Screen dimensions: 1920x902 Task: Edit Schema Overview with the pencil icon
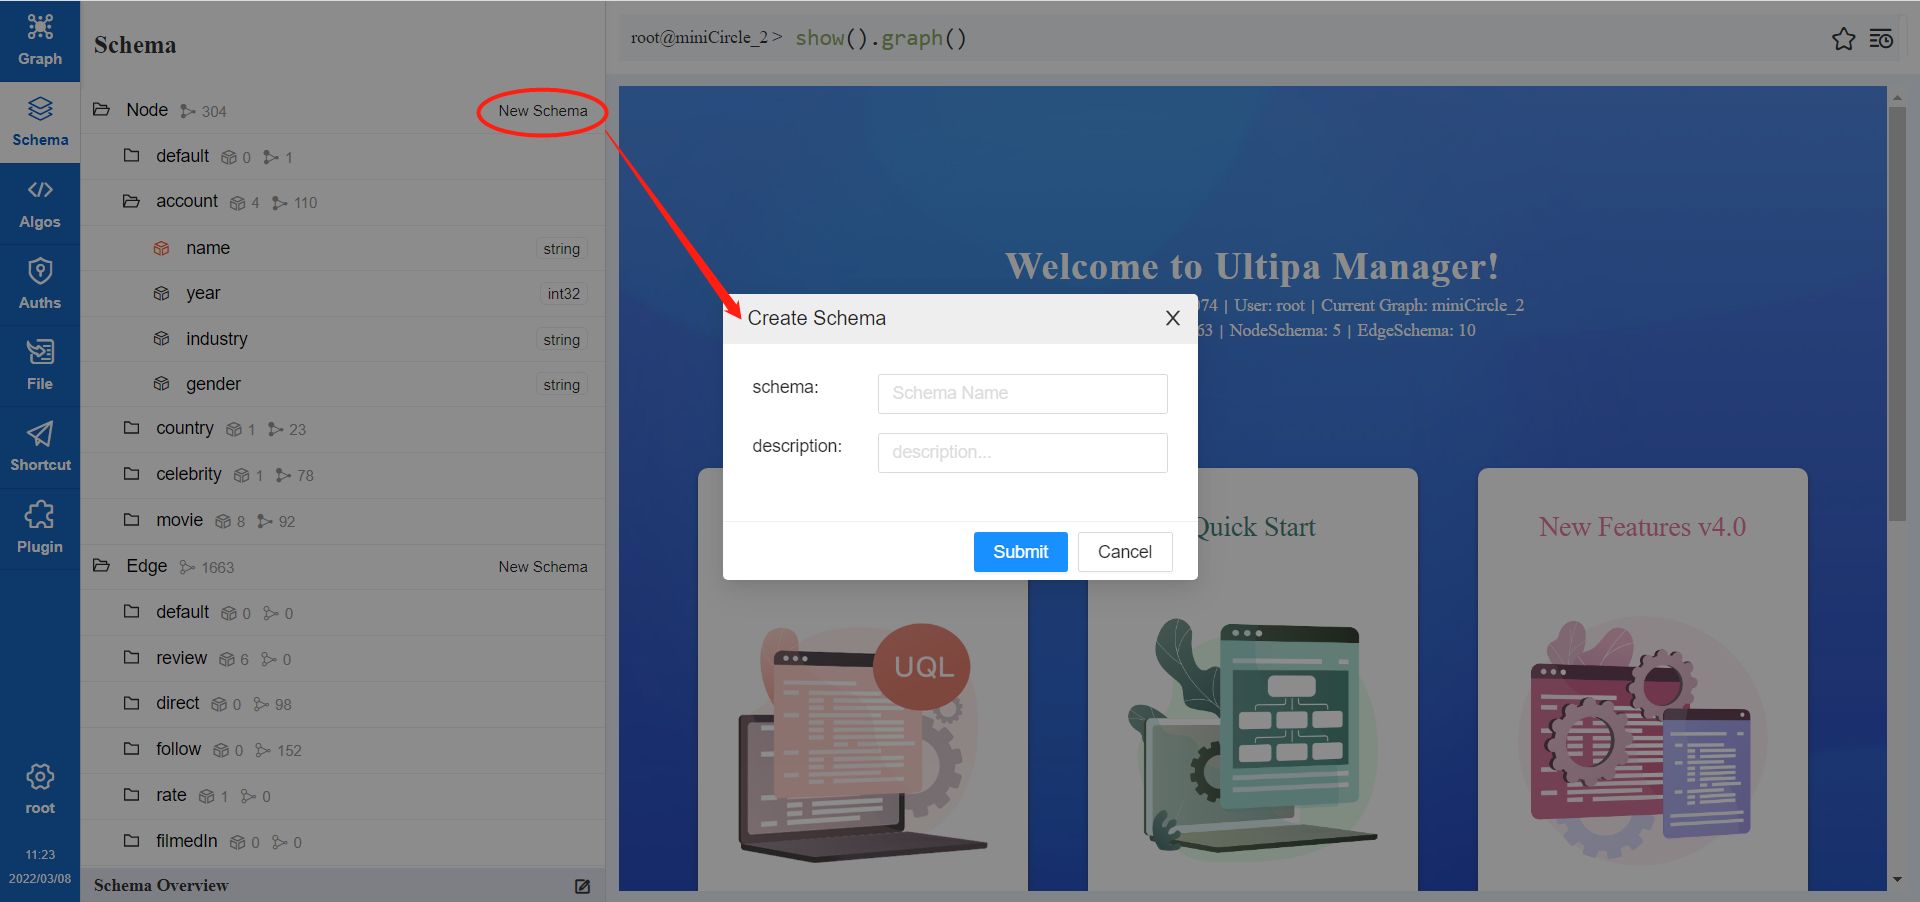[582, 886]
